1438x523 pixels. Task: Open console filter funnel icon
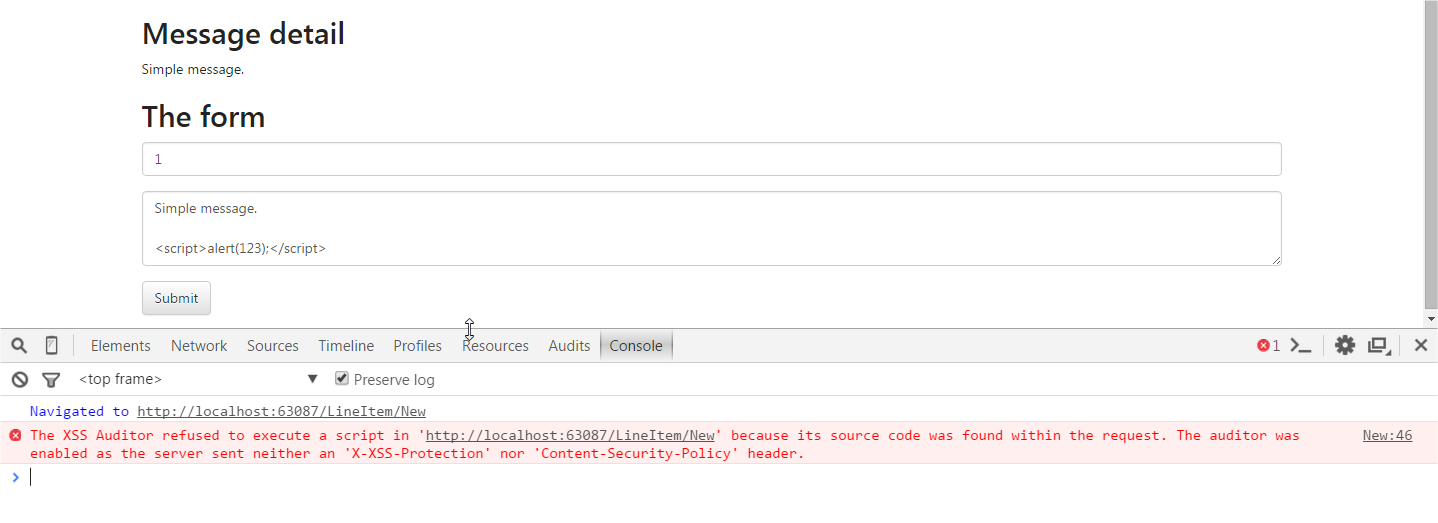[51, 380]
